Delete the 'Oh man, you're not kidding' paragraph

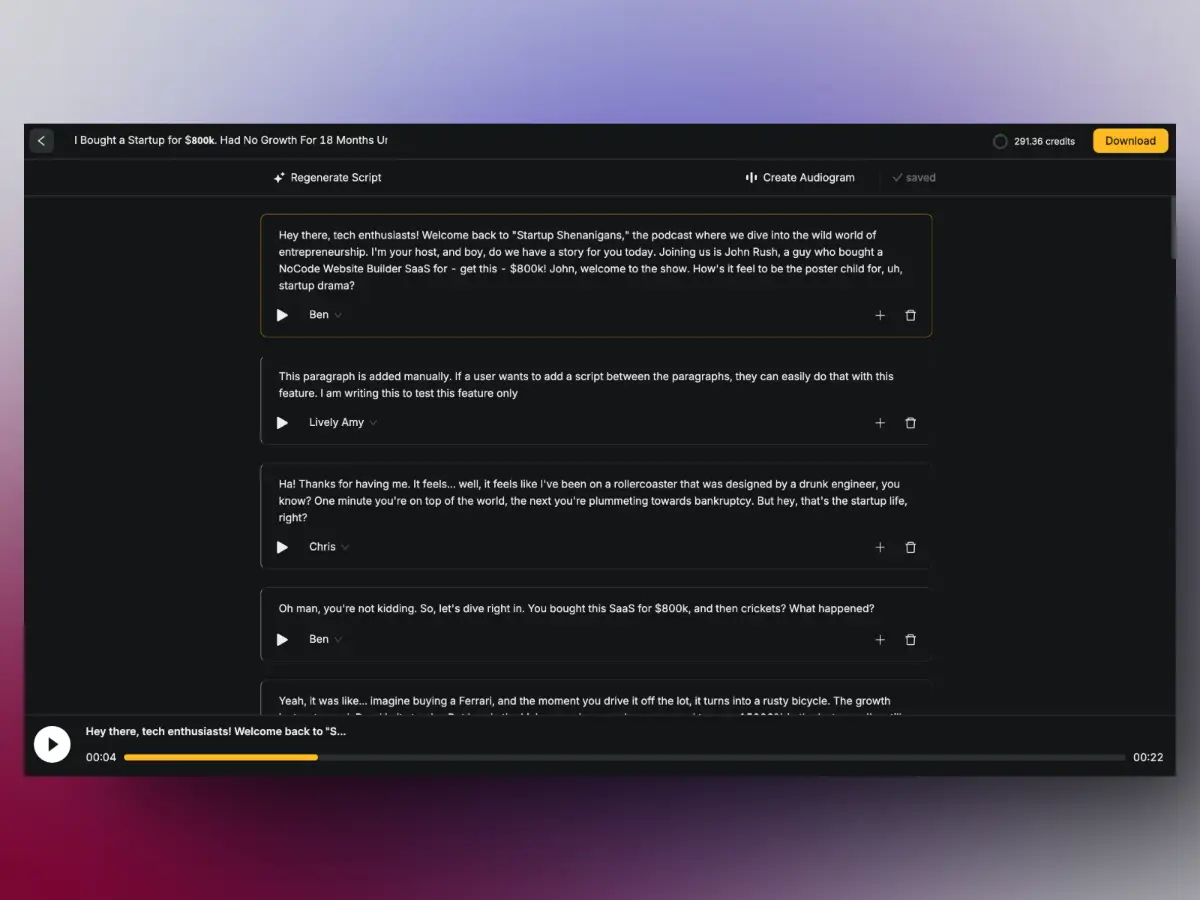pos(910,640)
